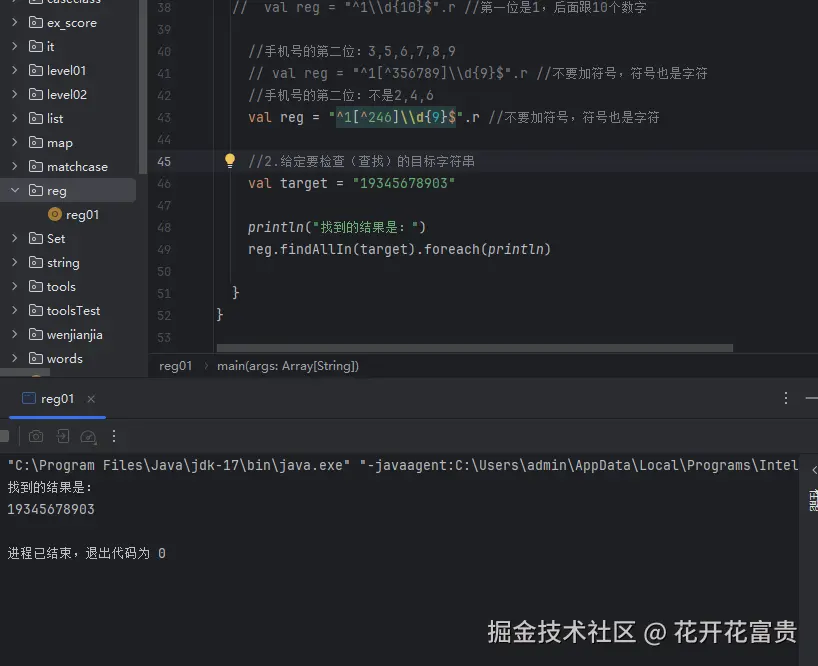Open the run panel options kebab menu at right
Screen dimensions: 818x666
[786, 398]
